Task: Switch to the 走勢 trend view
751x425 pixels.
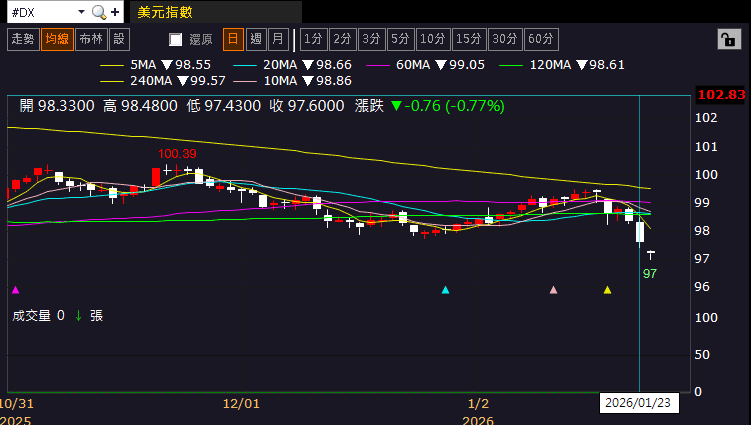Action: pos(23,39)
